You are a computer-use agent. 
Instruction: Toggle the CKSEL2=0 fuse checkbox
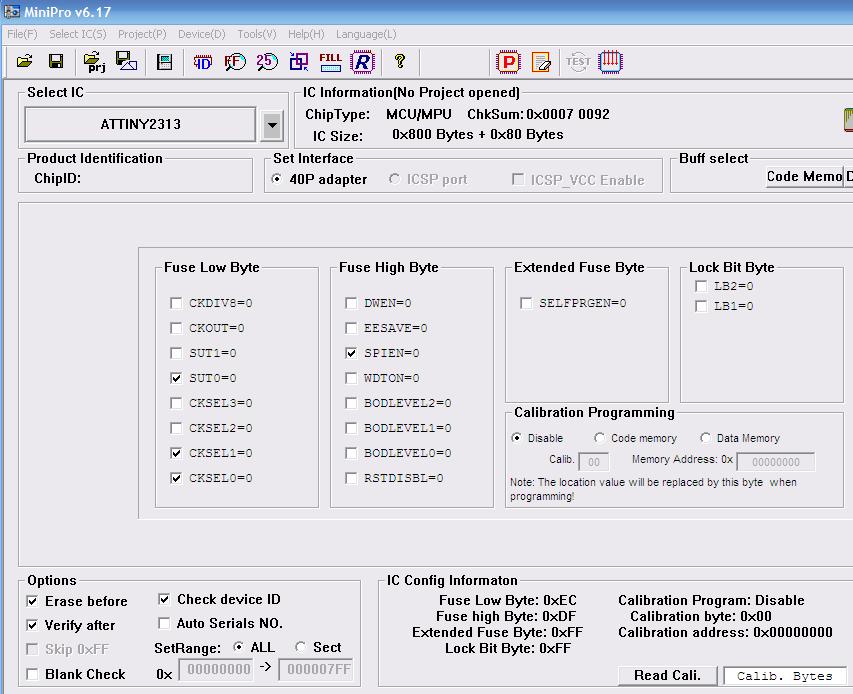click(x=176, y=428)
